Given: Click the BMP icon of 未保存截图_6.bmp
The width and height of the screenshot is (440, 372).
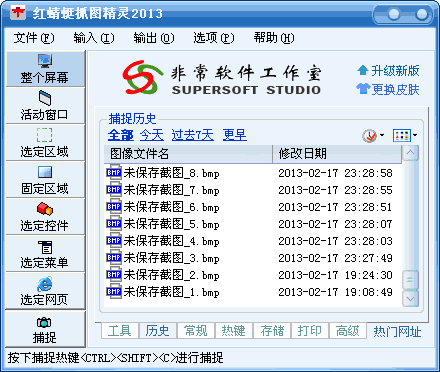Looking at the screenshot, I should click(114, 207).
